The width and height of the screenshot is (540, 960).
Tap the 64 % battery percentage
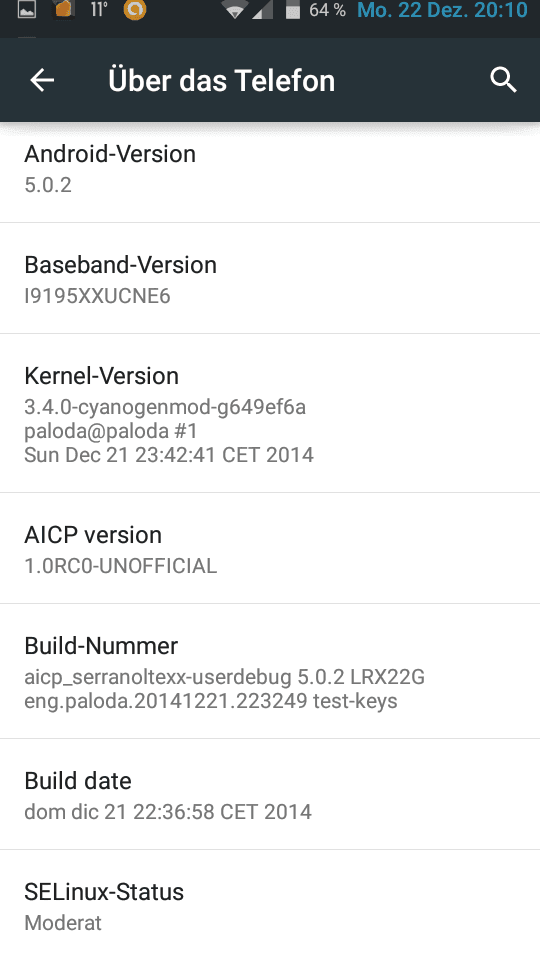(327, 10)
